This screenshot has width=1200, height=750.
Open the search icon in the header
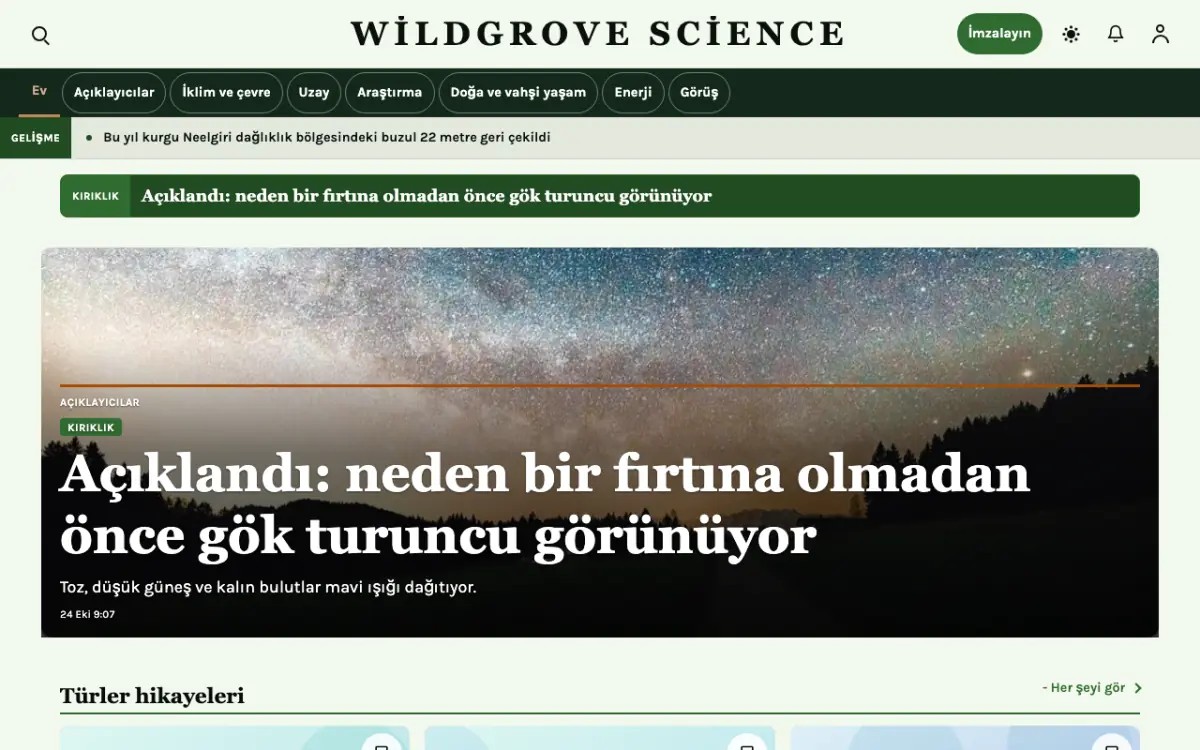[40, 35]
